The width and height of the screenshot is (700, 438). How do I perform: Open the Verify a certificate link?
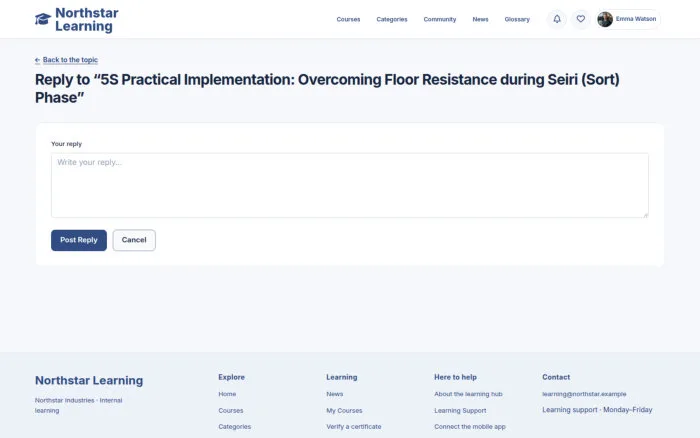pyautogui.click(x=354, y=427)
